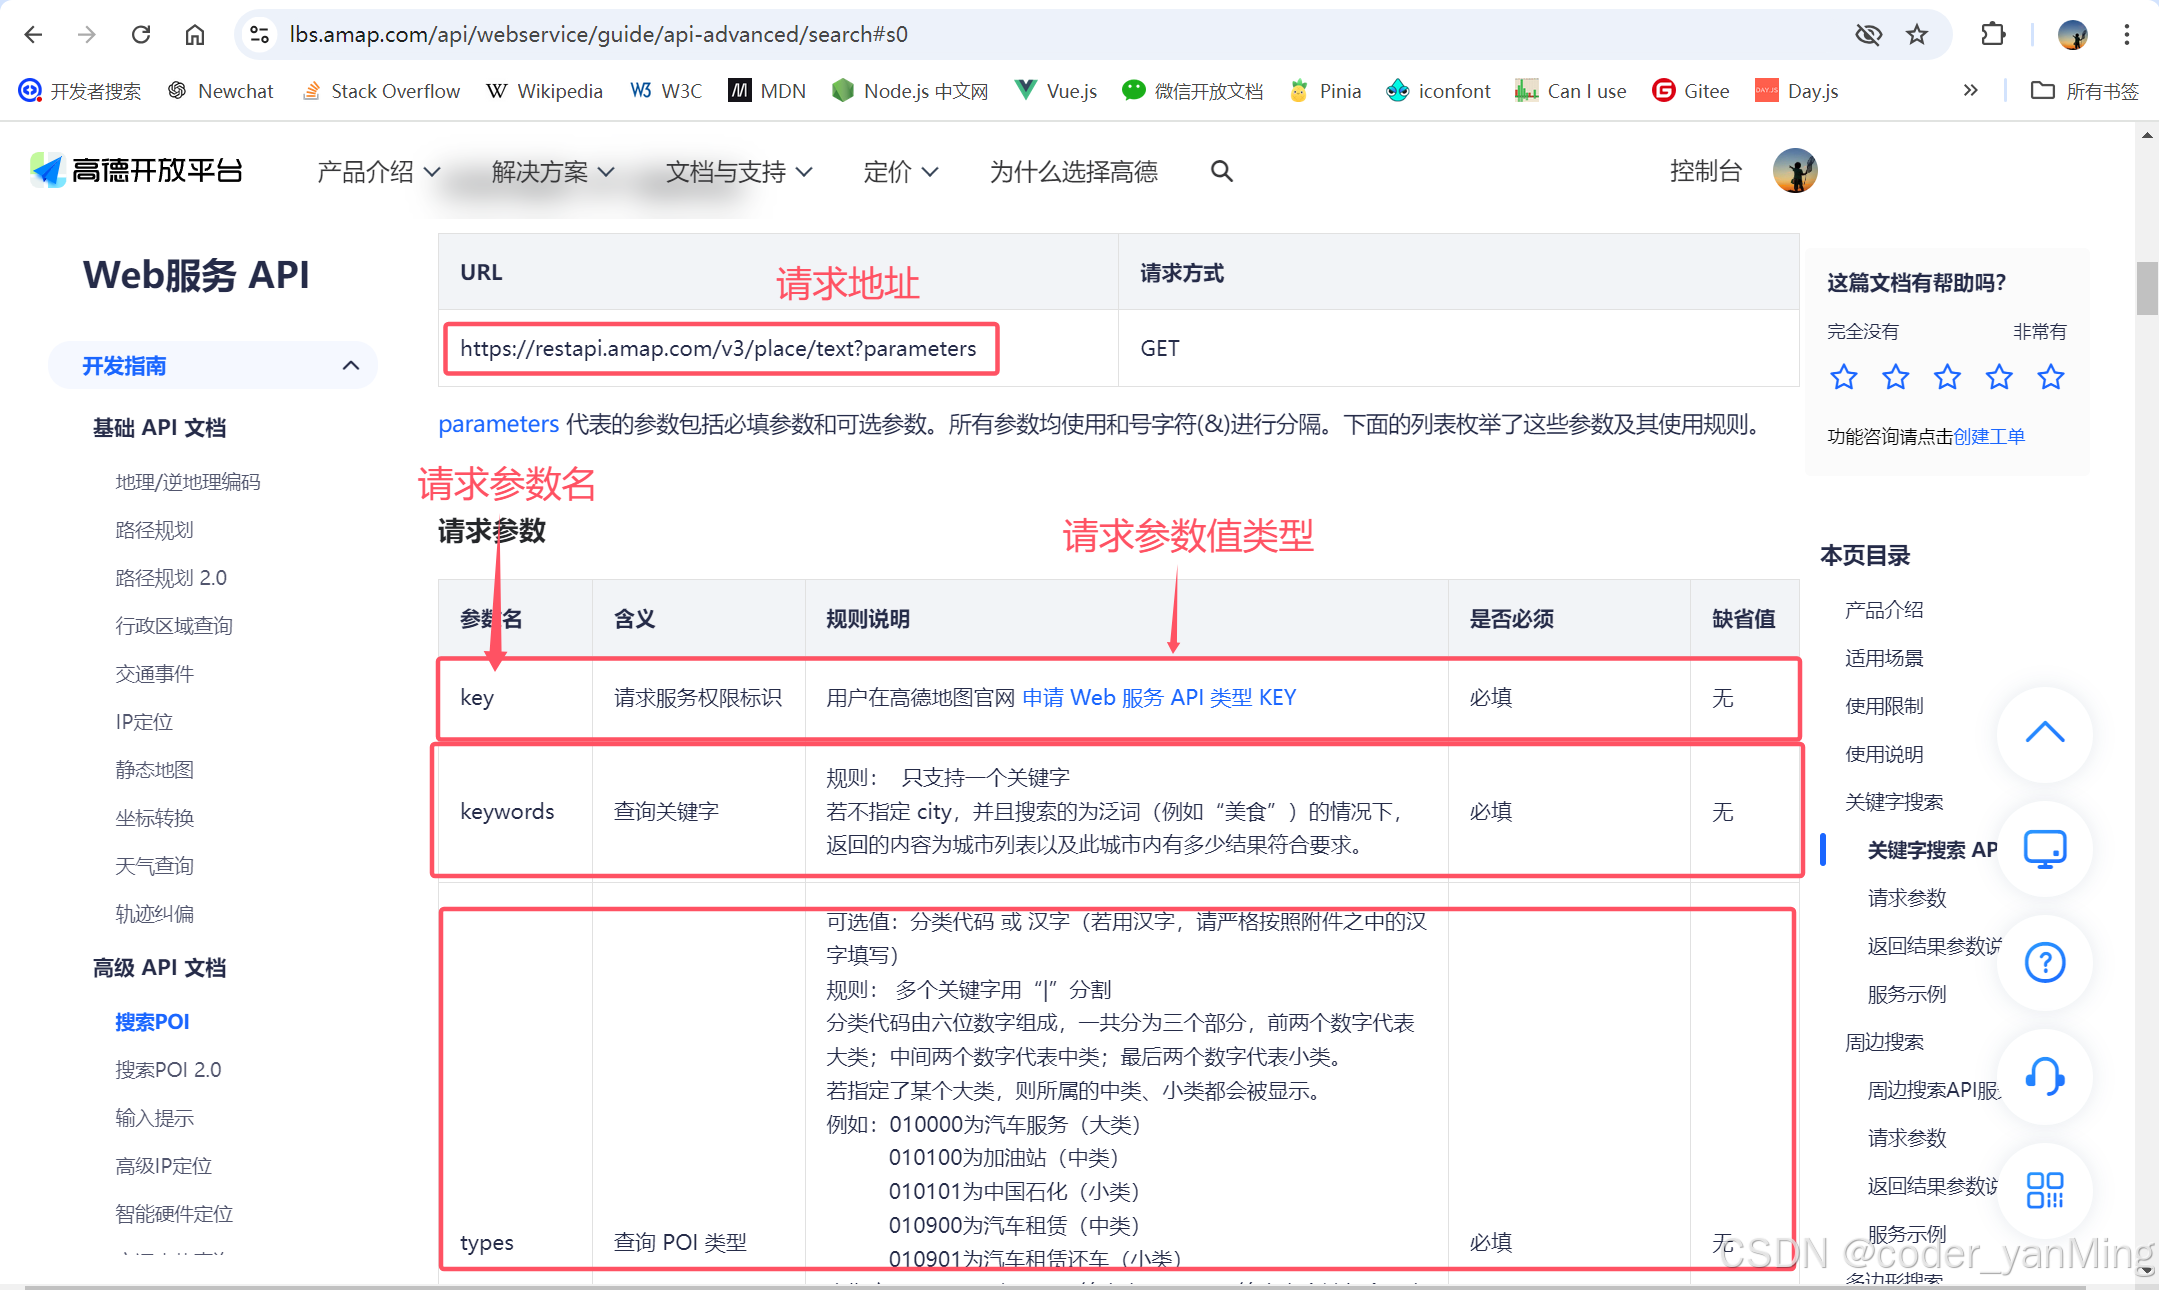Collapse the 开发指南 sidebar section

pyautogui.click(x=350, y=365)
